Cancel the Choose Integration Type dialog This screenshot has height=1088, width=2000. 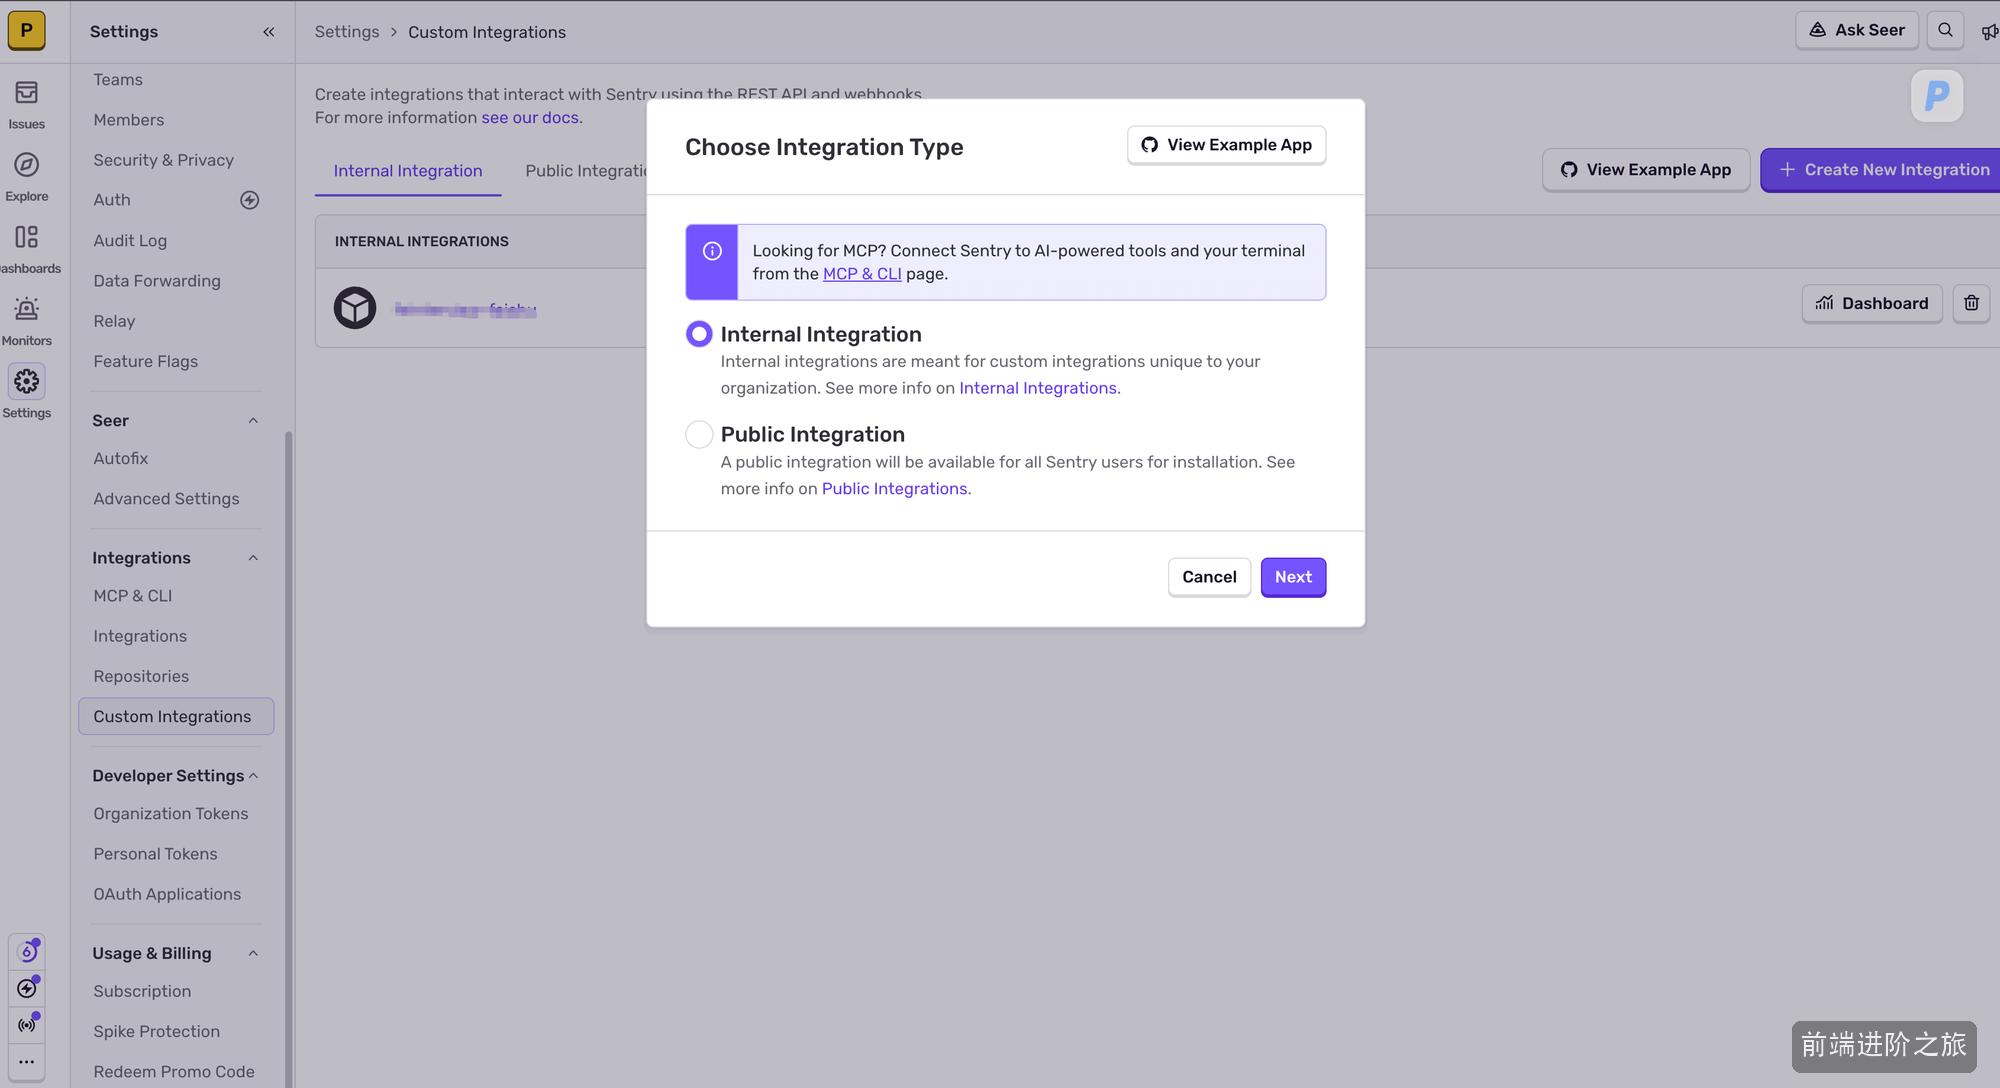tap(1209, 577)
